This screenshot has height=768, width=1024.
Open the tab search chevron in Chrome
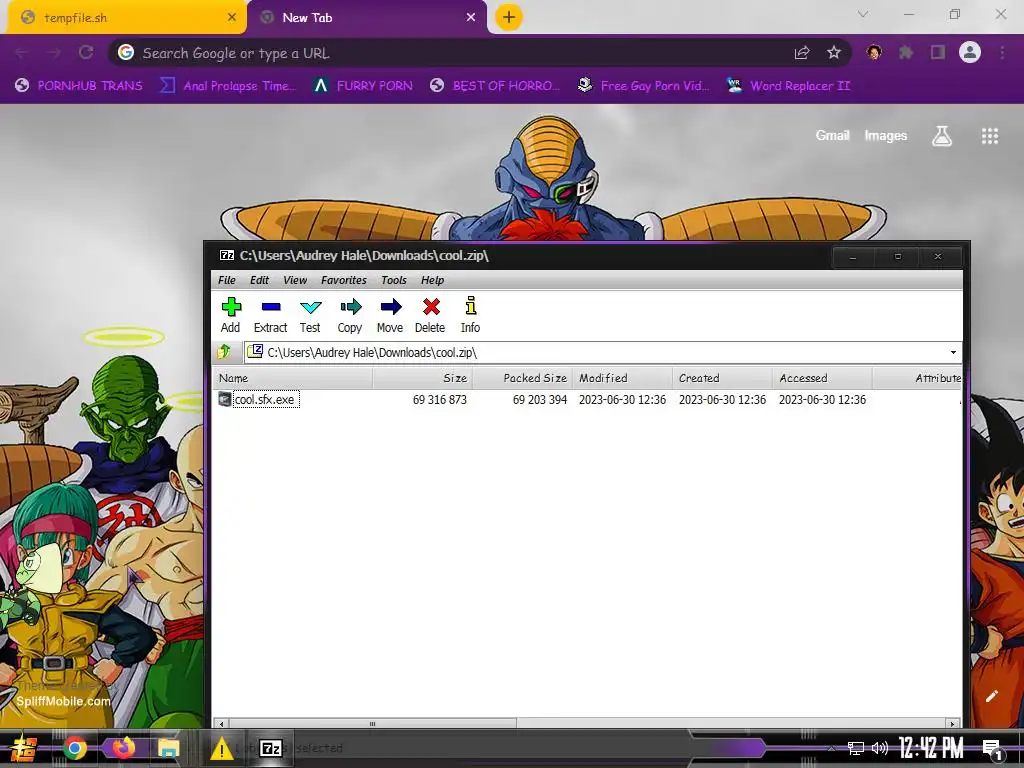tap(863, 14)
